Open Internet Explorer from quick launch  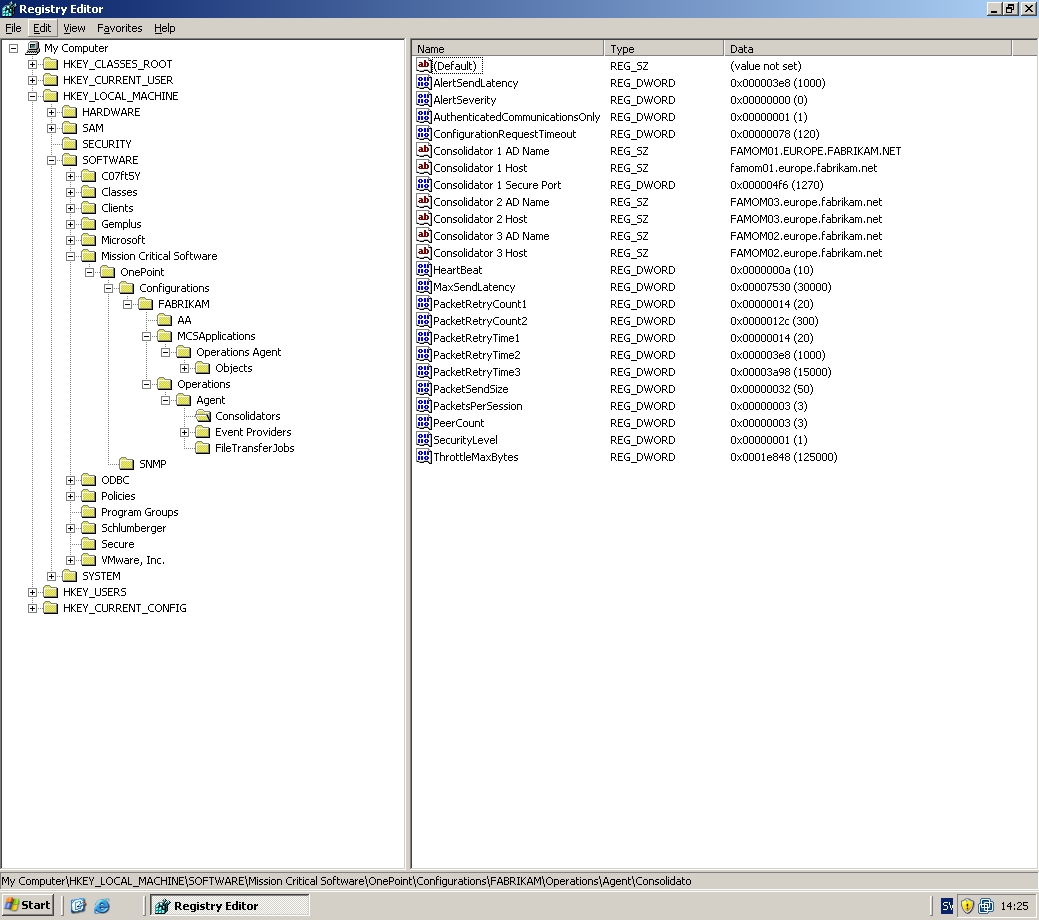pyautogui.click(x=102, y=906)
